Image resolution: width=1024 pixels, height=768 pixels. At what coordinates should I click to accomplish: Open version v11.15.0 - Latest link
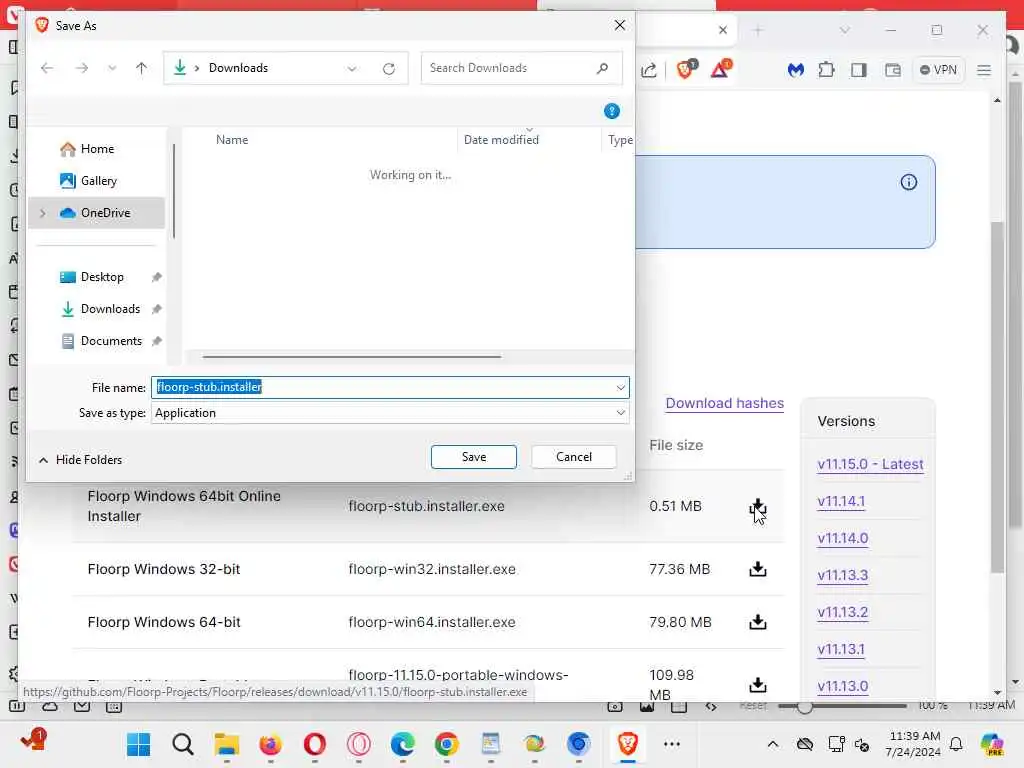[870, 464]
